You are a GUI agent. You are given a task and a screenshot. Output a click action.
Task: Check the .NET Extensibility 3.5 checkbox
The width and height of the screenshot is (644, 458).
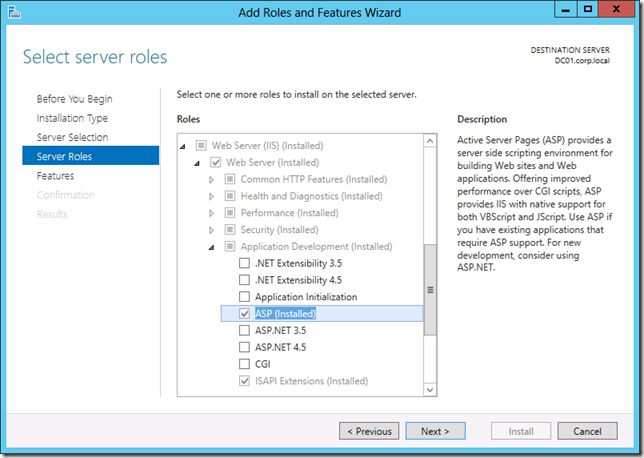(246, 263)
